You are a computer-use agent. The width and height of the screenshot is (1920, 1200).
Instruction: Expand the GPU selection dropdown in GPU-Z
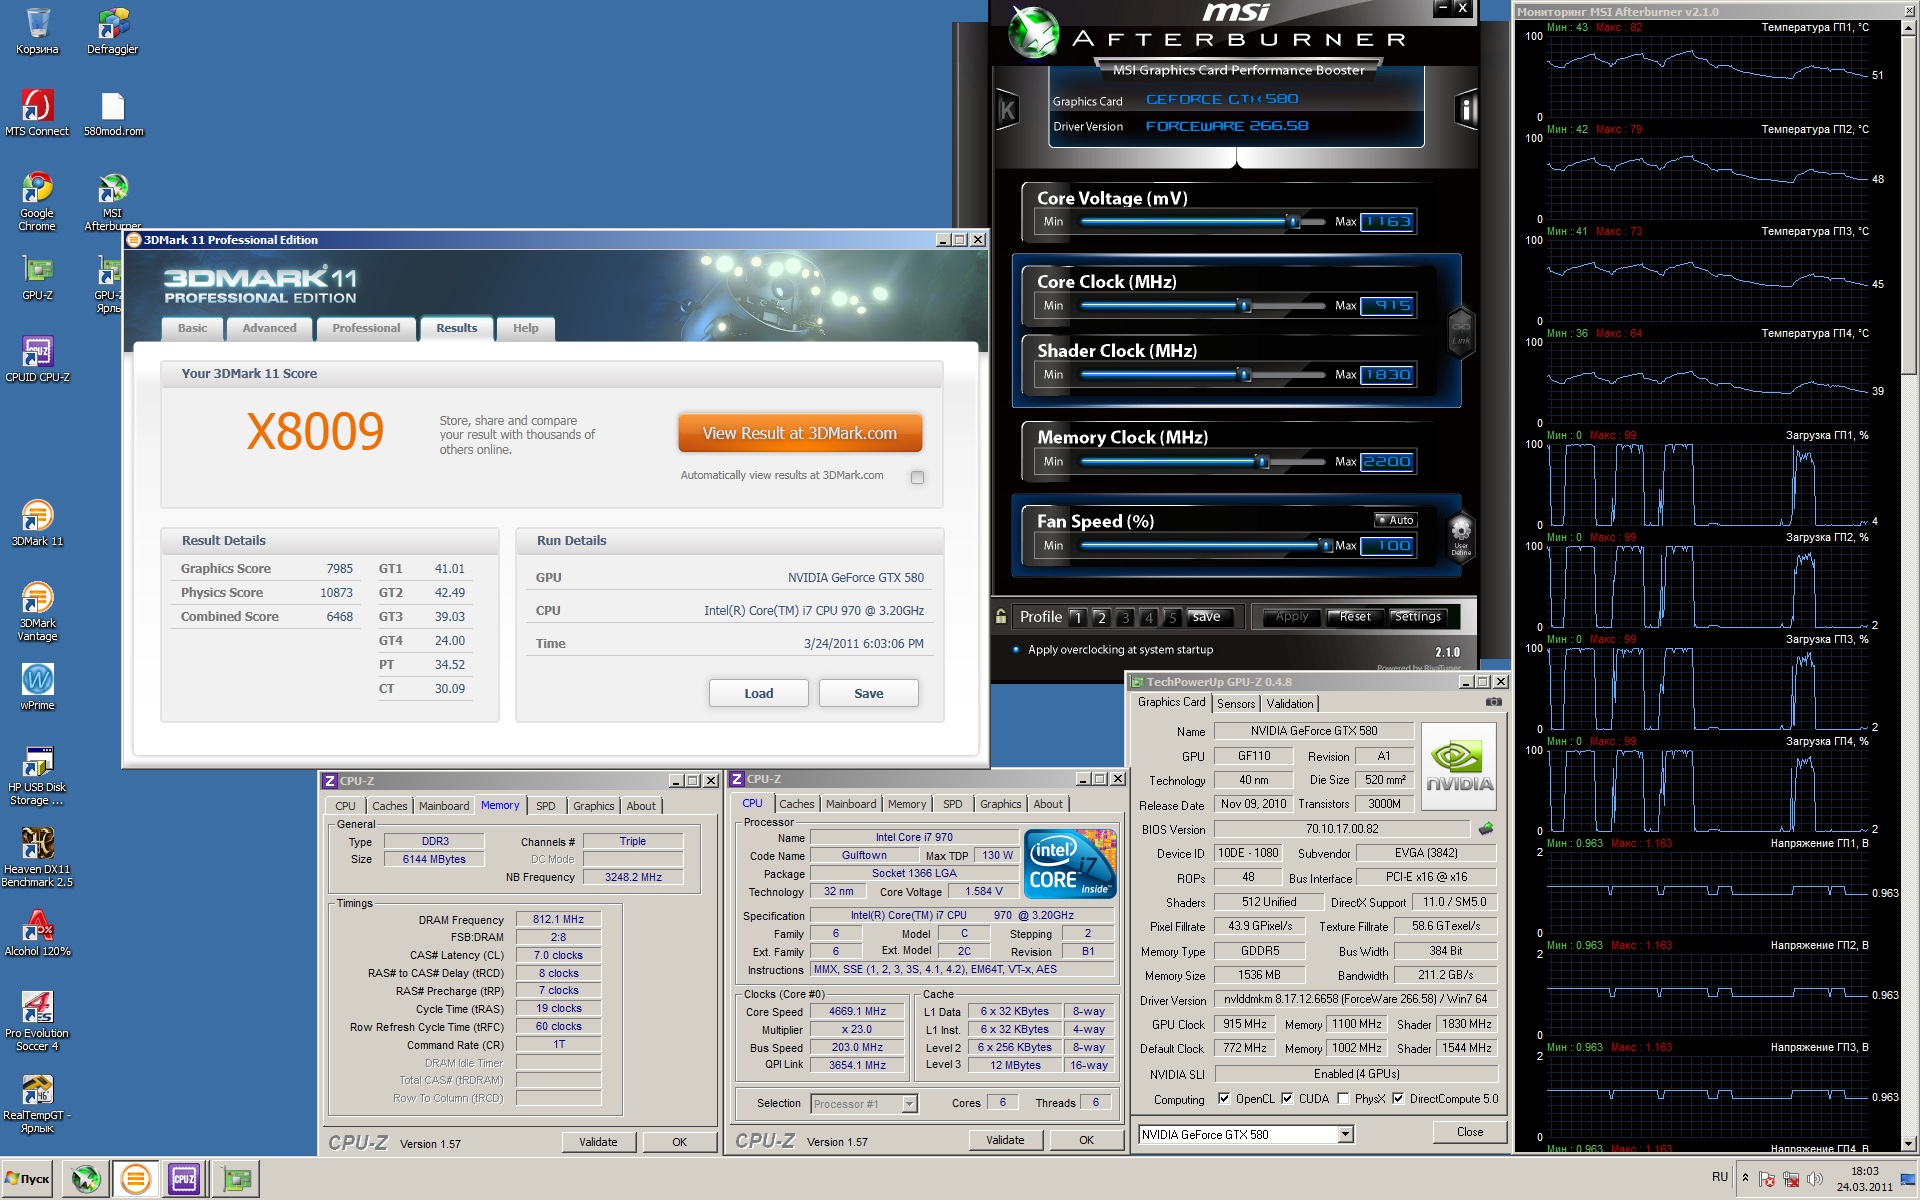(1345, 1134)
